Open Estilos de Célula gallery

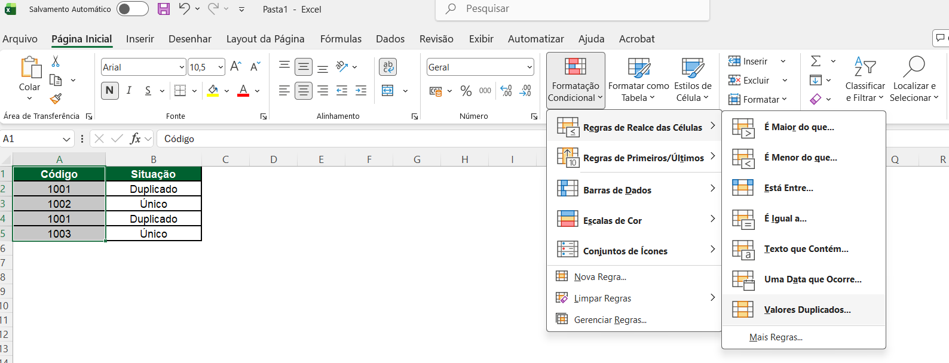tap(692, 80)
